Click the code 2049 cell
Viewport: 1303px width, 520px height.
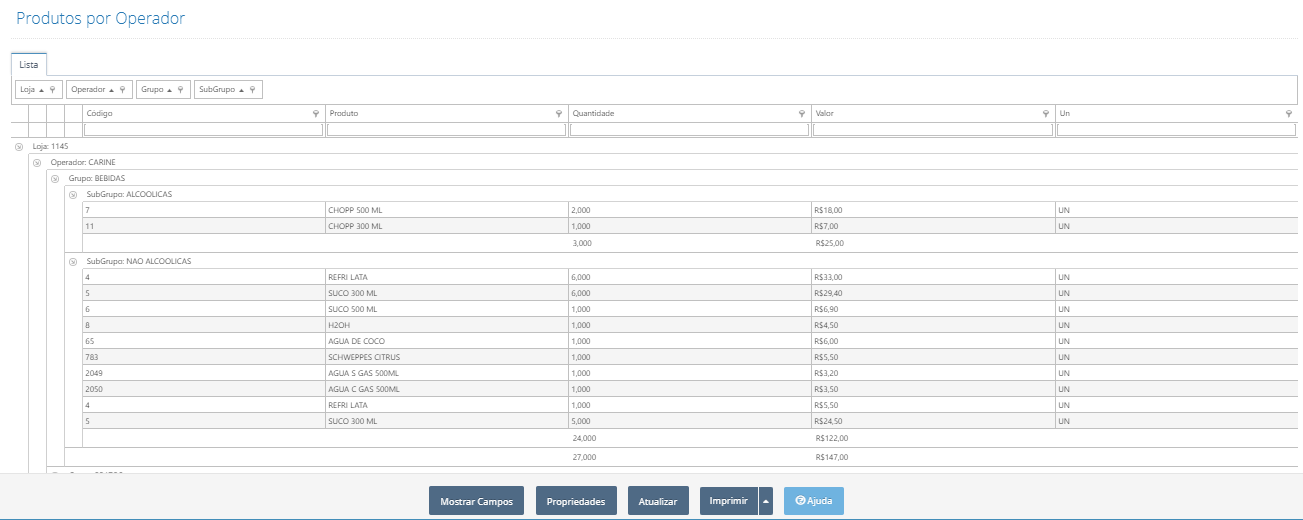pyautogui.click(x=203, y=373)
